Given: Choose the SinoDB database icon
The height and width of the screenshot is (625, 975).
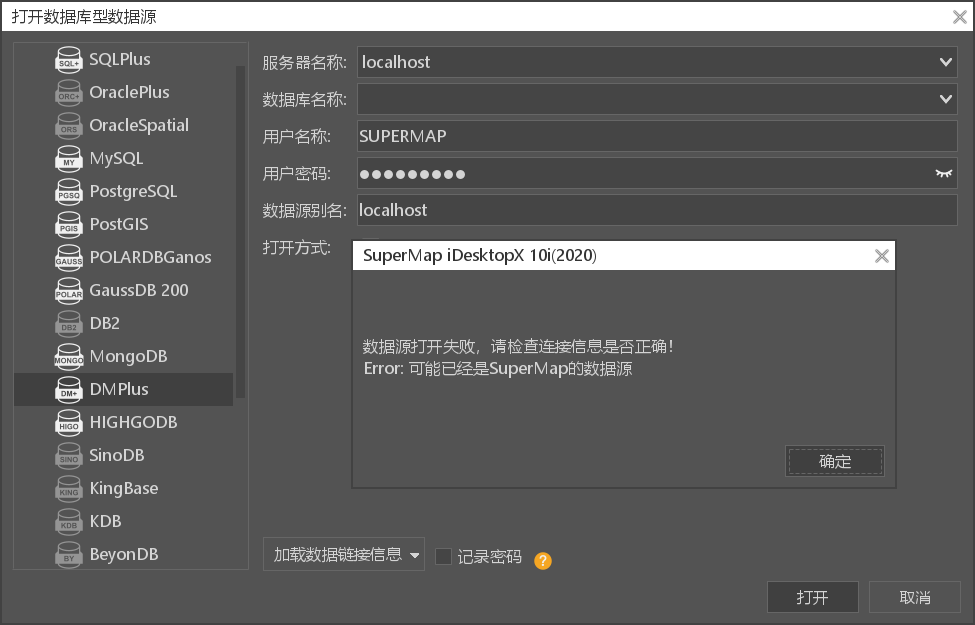Looking at the screenshot, I should (68, 455).
